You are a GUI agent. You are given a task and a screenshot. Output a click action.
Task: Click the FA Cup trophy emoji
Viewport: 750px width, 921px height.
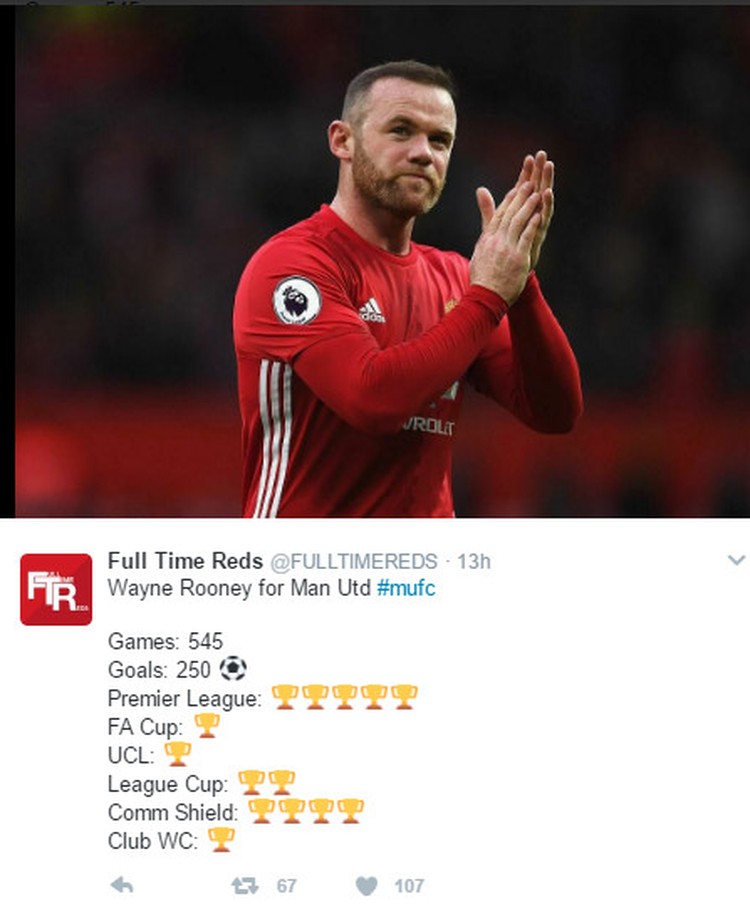pos(207,725)
